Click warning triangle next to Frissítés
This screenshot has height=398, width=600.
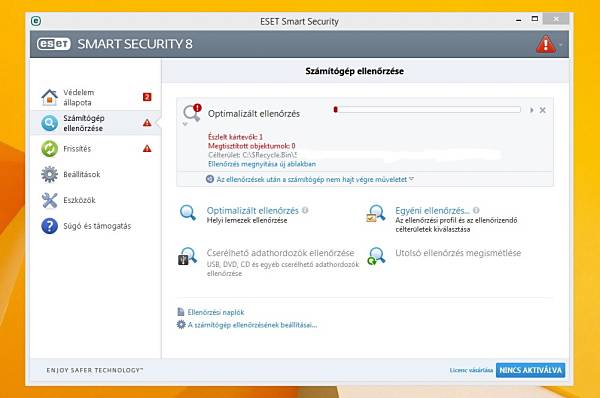pos(147,148)
